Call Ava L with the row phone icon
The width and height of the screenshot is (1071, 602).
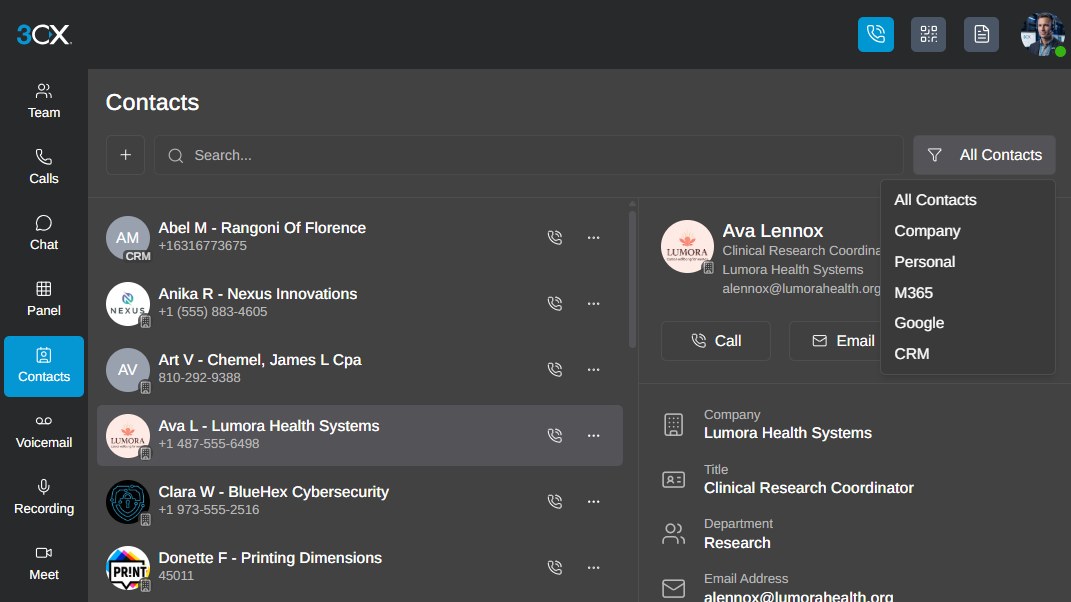coord(555,435)
